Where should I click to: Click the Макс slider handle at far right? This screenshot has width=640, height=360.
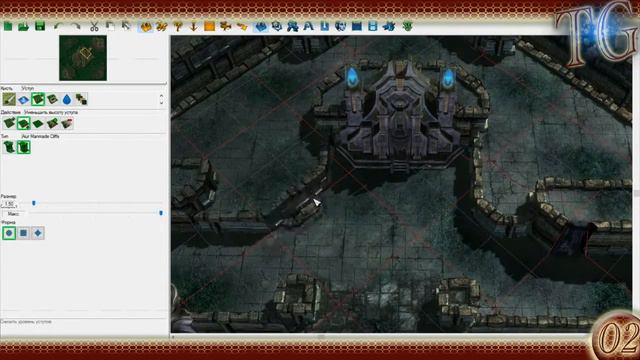point(161,213)
